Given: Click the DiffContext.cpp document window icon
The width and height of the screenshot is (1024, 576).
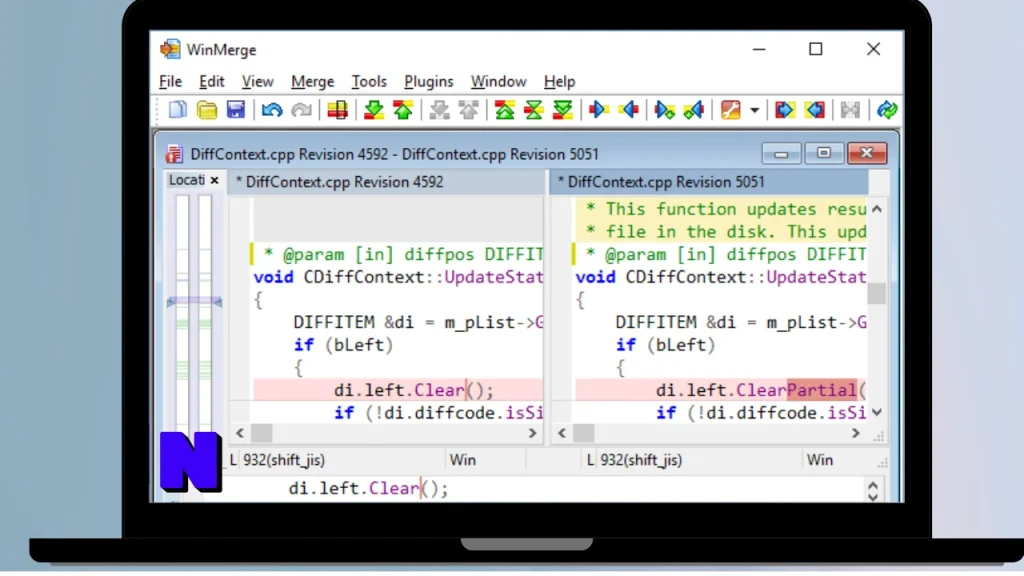Looking at the screenshot, I should pos(174,154).
